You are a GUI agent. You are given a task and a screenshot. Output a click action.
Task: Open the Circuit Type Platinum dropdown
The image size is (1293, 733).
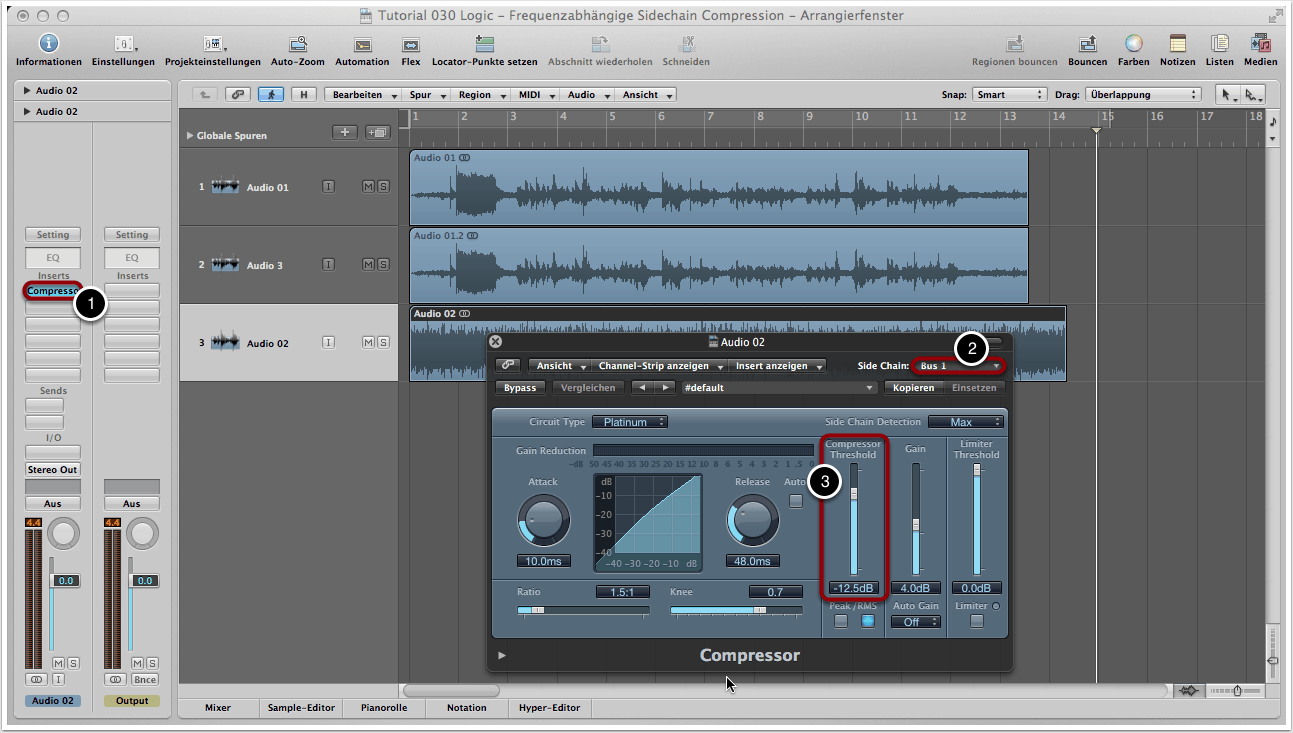(x=629, y=422)
